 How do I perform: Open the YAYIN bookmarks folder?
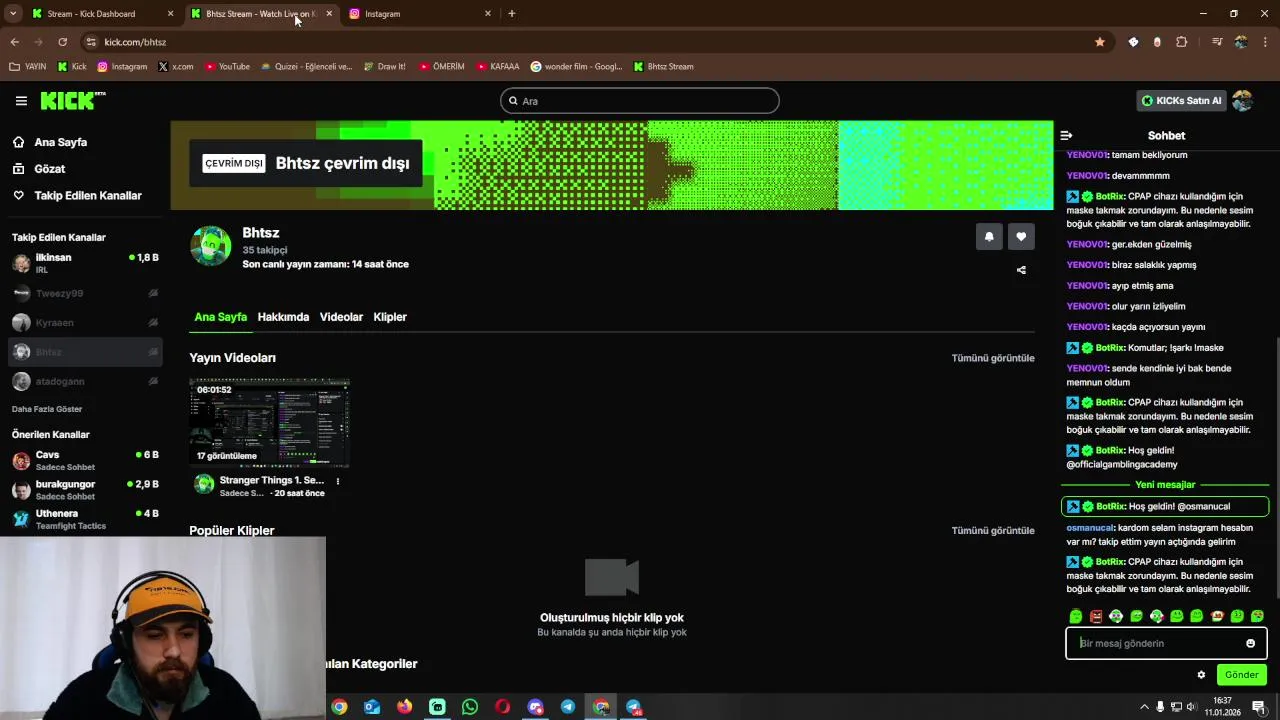(28, 67)
